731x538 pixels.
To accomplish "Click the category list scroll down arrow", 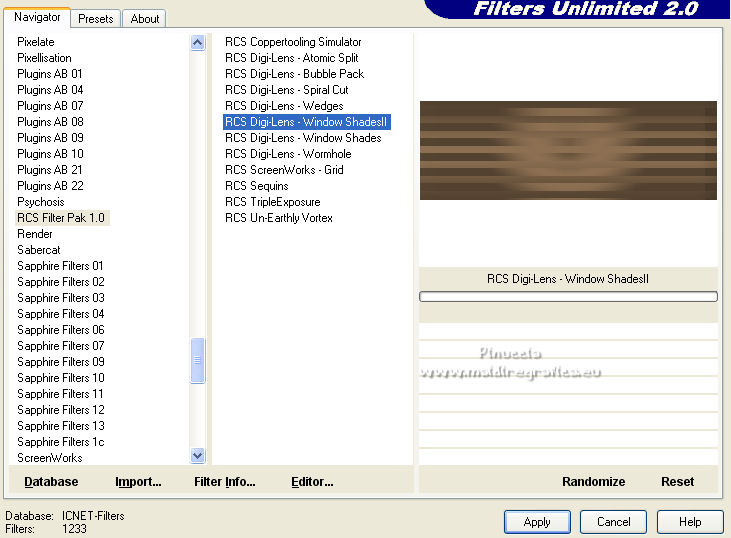I will pyautogui.click(x=198, y=455).
